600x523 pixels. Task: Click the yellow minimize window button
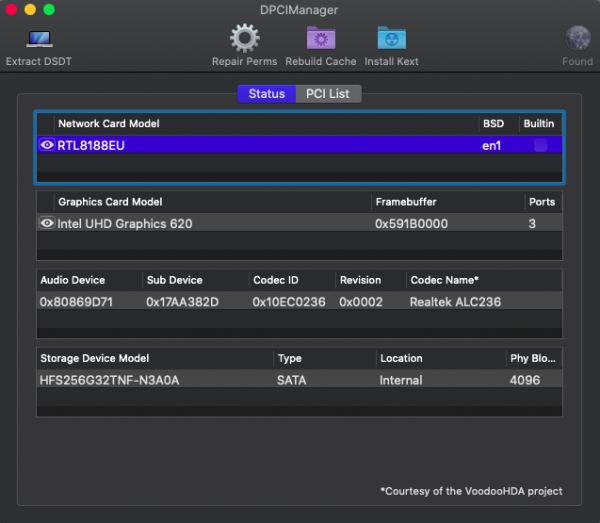[x=30, y=9]
